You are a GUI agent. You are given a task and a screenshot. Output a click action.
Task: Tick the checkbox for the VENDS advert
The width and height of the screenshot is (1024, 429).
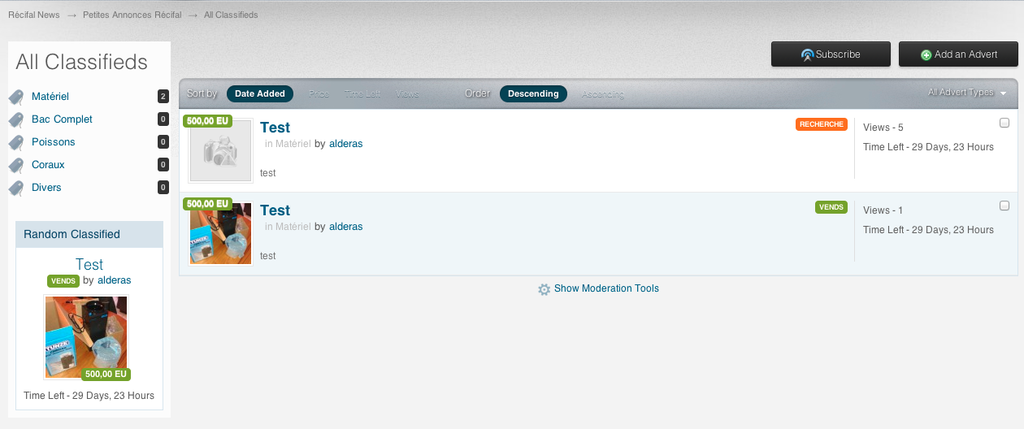click(1004, 206)
